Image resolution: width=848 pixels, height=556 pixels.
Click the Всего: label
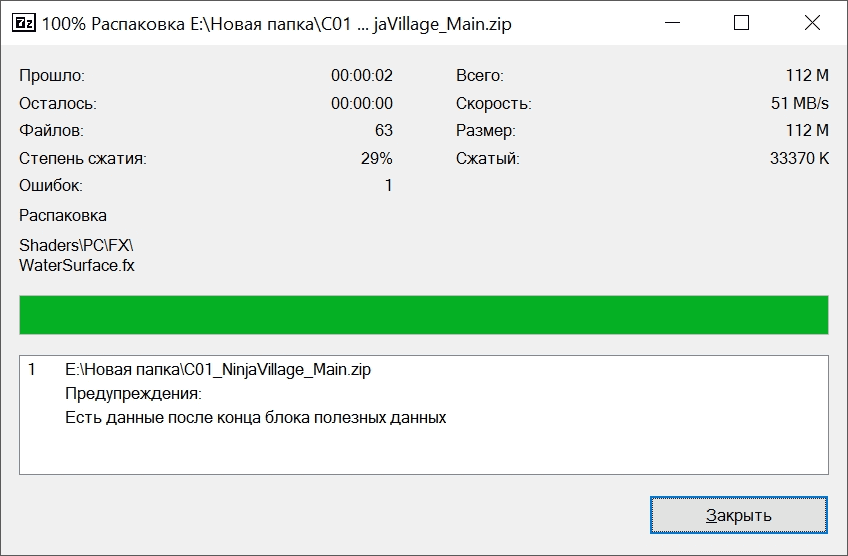pyautogui.click(x=480, y=75)
